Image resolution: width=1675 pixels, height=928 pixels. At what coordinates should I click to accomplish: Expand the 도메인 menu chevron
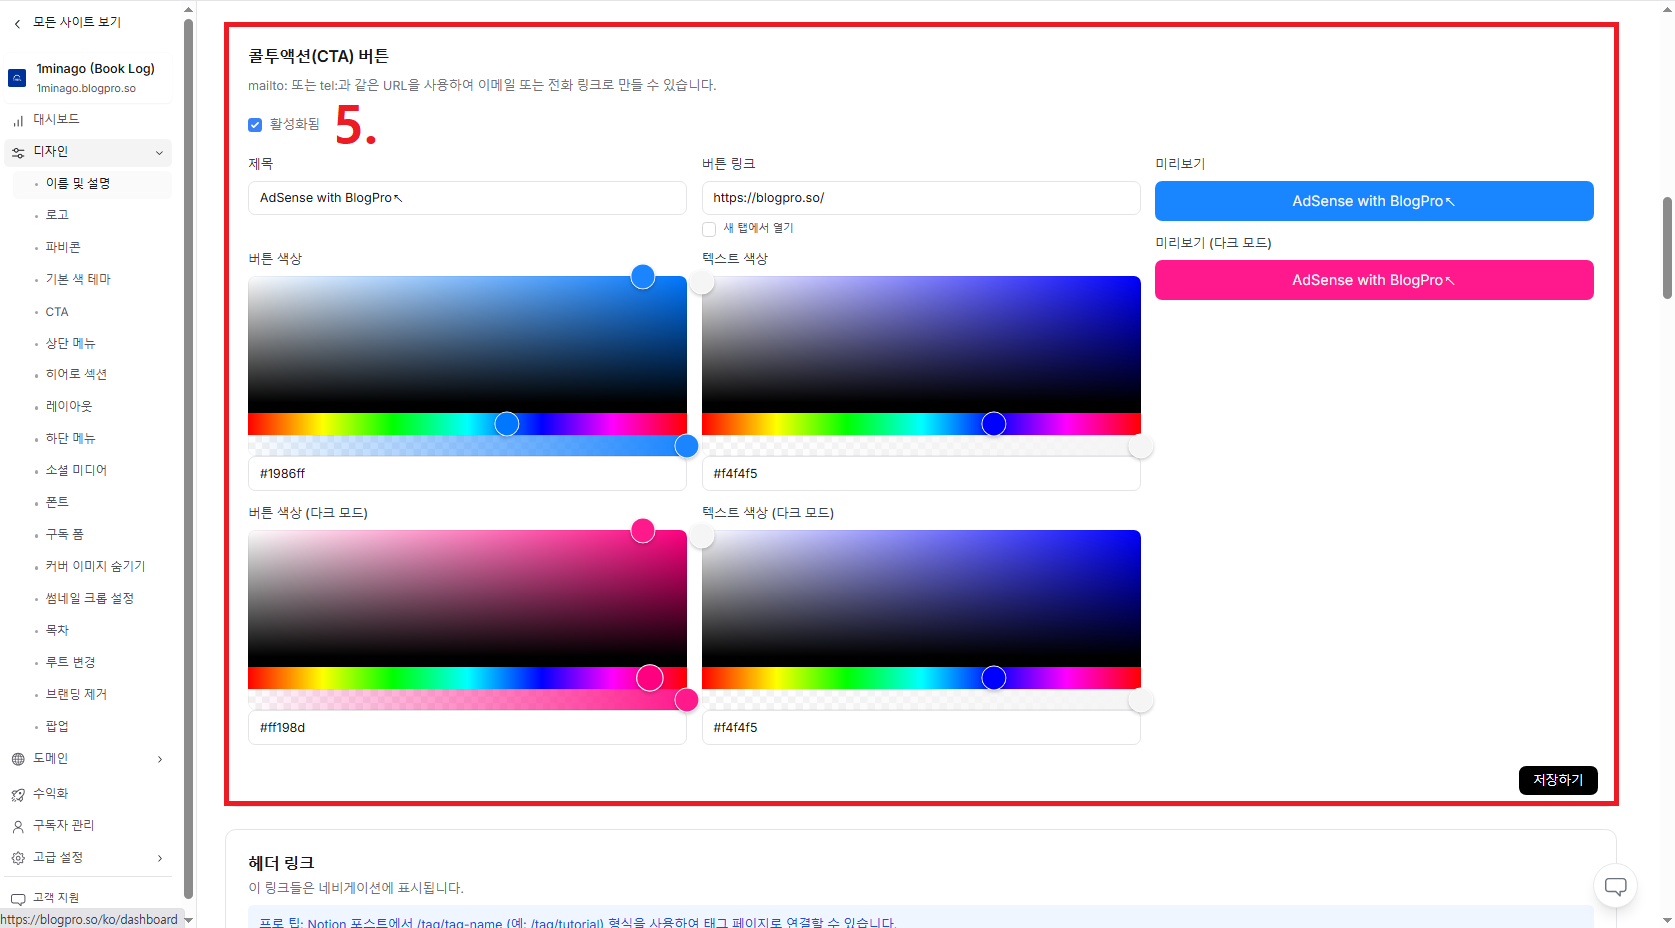160,759
